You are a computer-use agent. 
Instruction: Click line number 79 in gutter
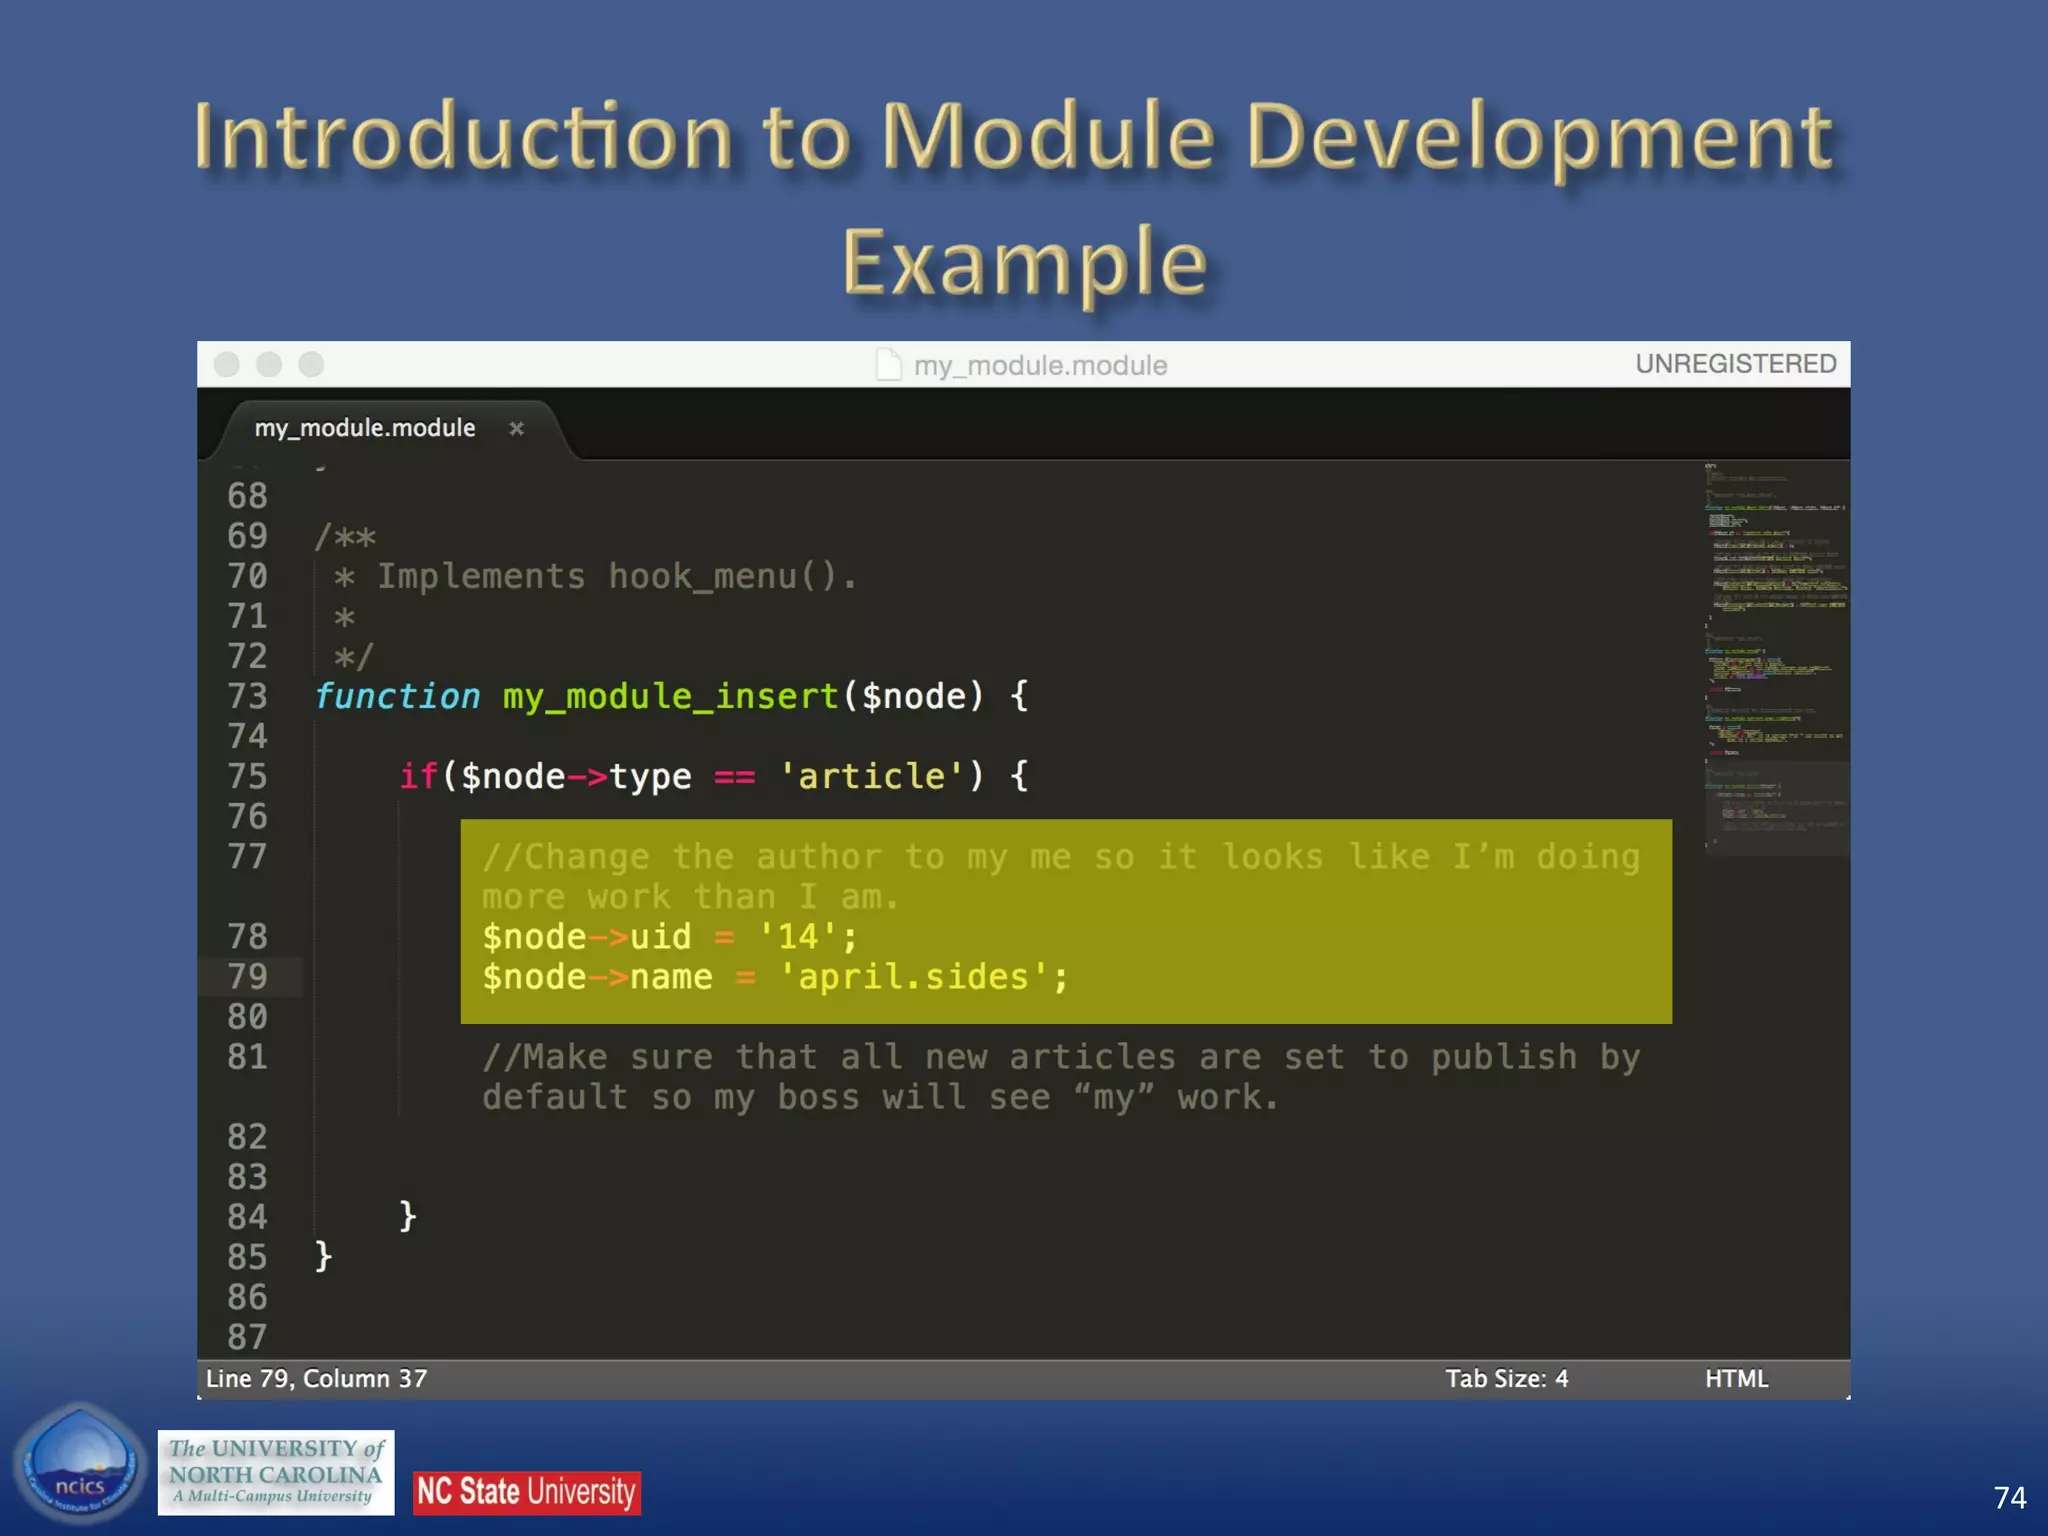tap(247, 977)
